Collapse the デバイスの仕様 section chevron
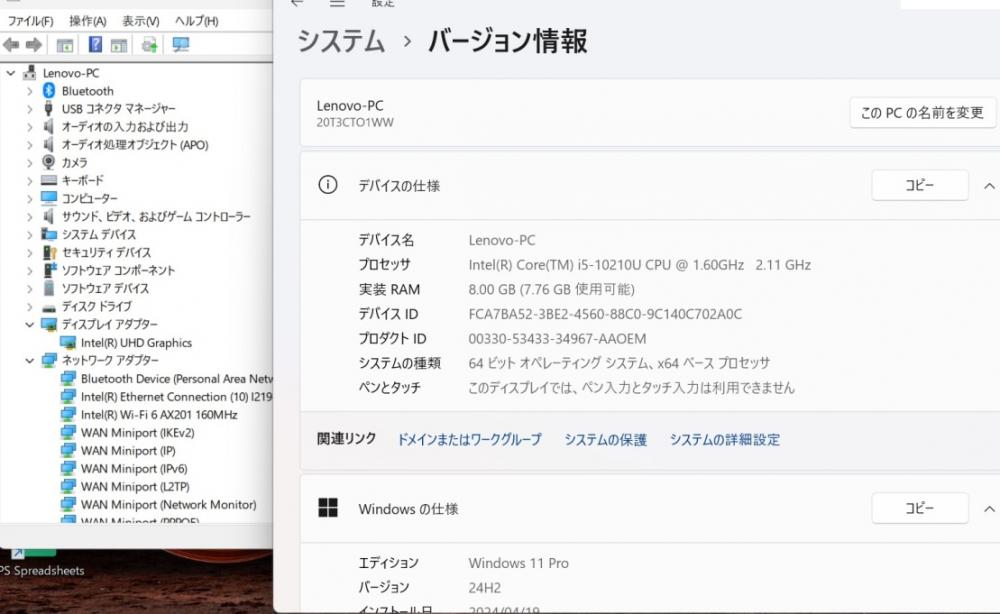 [989, 186]
